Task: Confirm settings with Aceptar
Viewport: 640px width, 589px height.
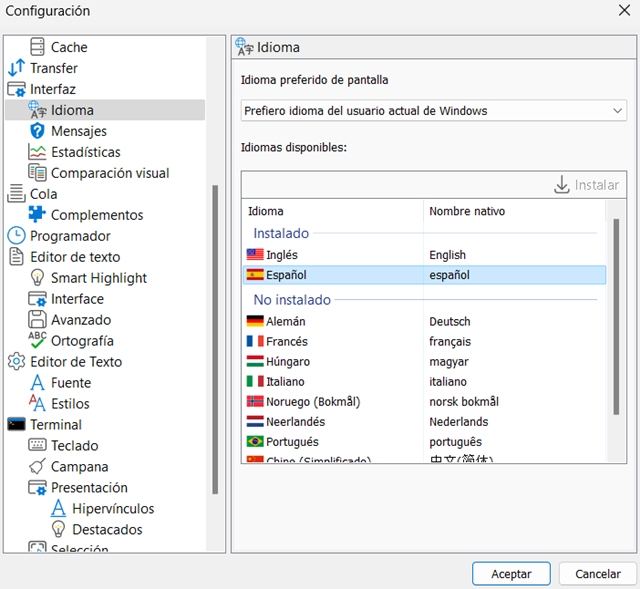Action: pyautogui.click(x=511, y=574)
